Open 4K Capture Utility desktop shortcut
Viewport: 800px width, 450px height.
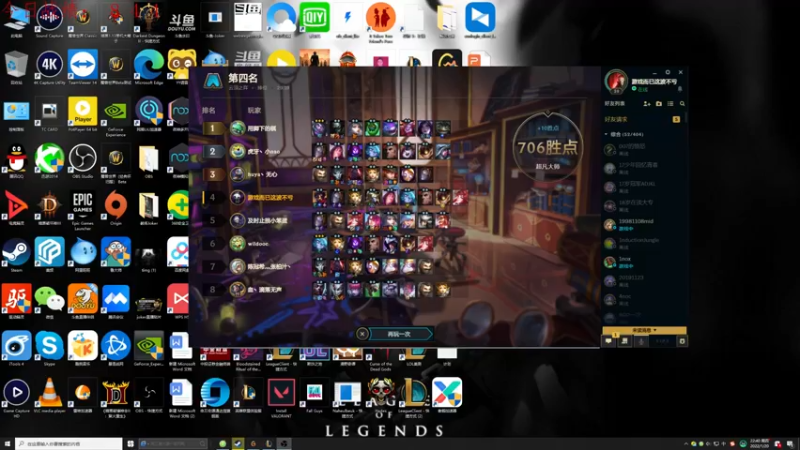tap(49, 67)
